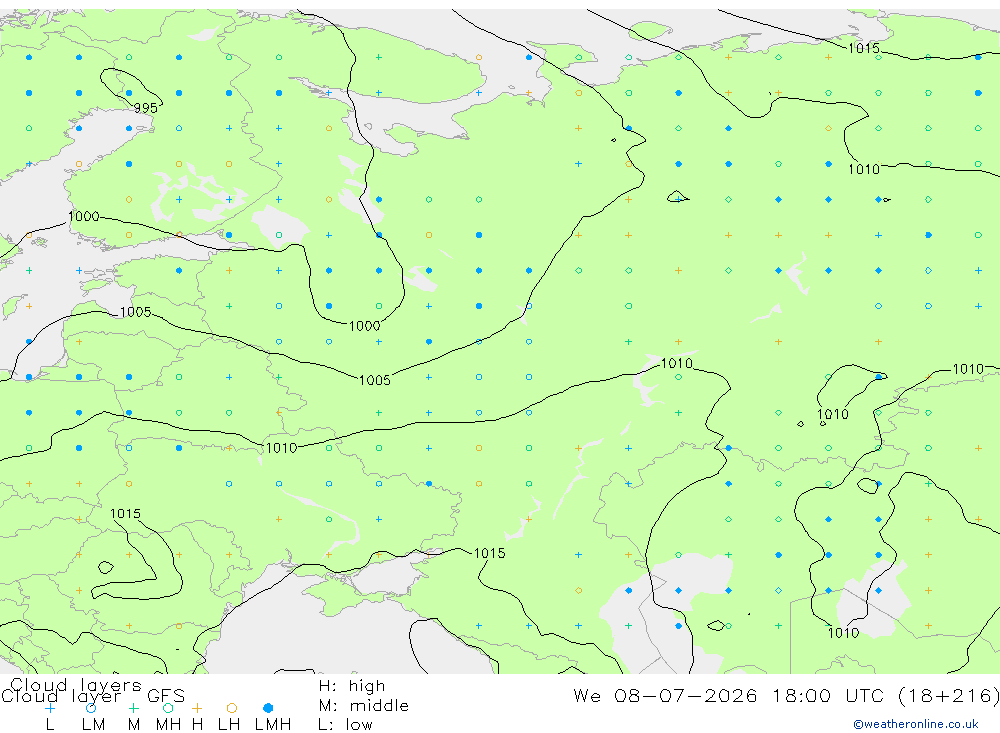Click the 'L: low' legend text
Screen dimensions: 1000x733
click(x=345, y=725)
